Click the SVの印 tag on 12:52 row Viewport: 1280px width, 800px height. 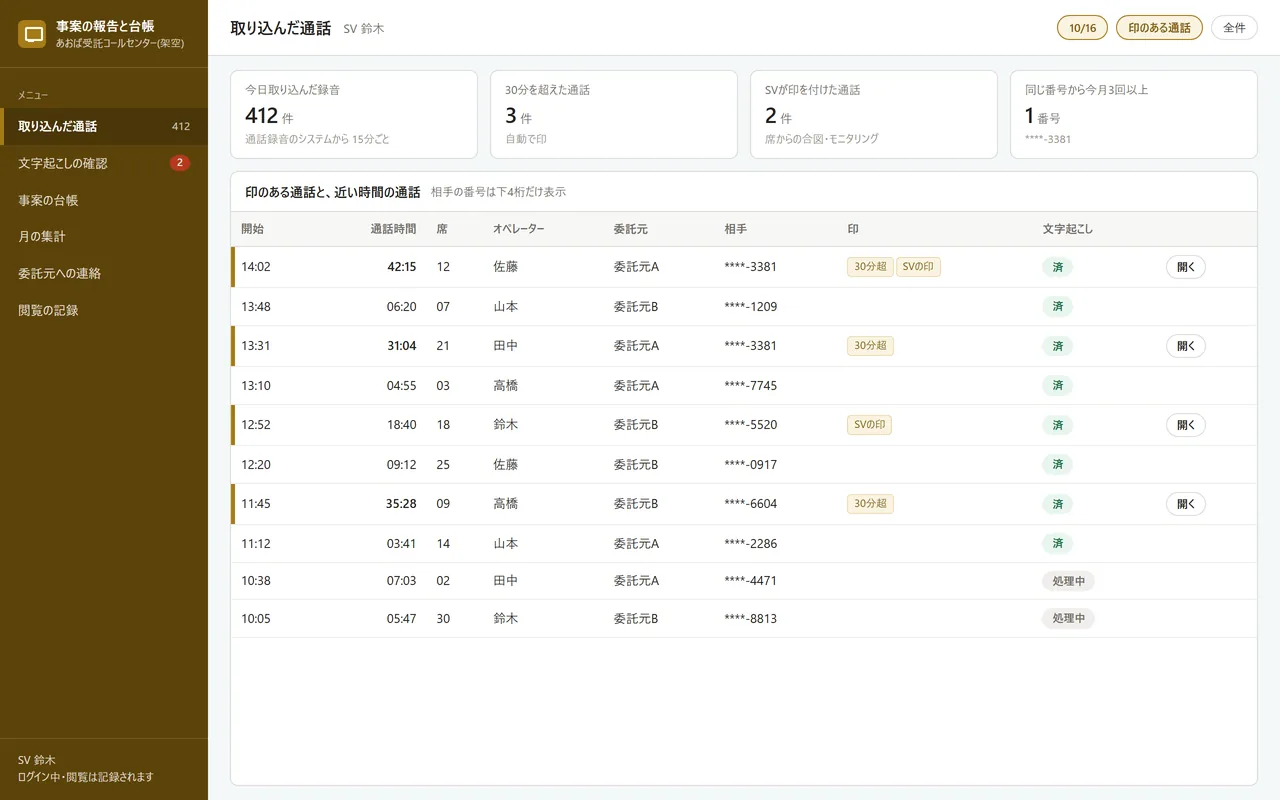pyautogui.click(x=869, y=425)
